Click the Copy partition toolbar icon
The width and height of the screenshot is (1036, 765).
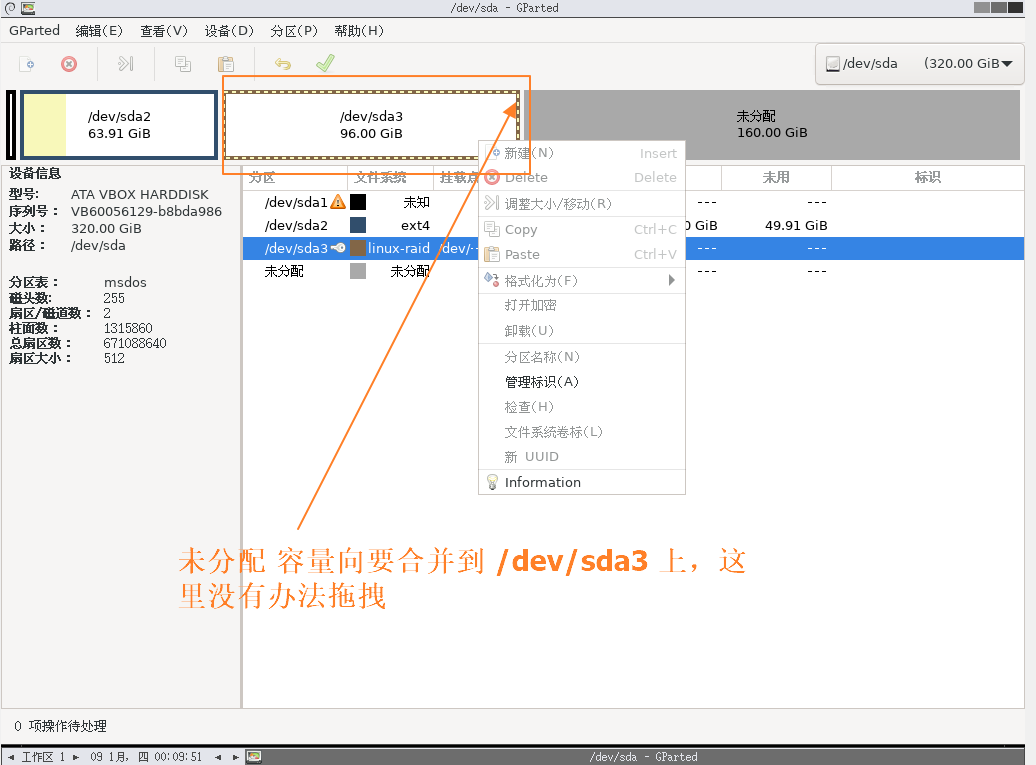click(182, 63)
